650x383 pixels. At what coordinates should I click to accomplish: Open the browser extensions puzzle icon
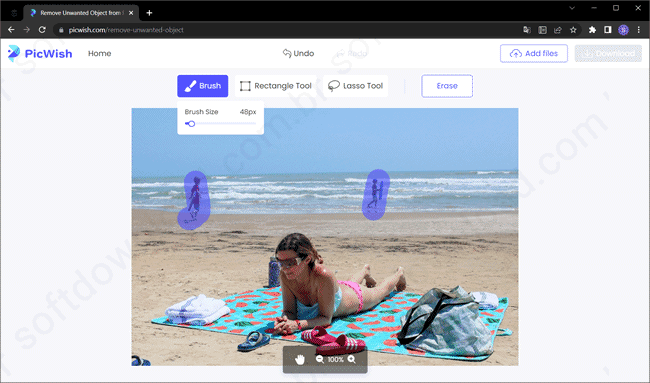[x=592, y=30]
